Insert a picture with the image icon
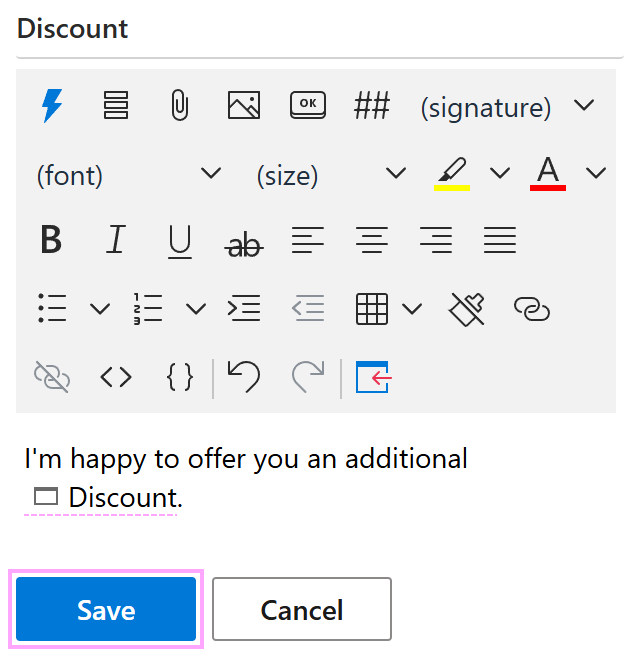Image resolution: width=638 pixels, height=656 pixels. pos(243,105)
